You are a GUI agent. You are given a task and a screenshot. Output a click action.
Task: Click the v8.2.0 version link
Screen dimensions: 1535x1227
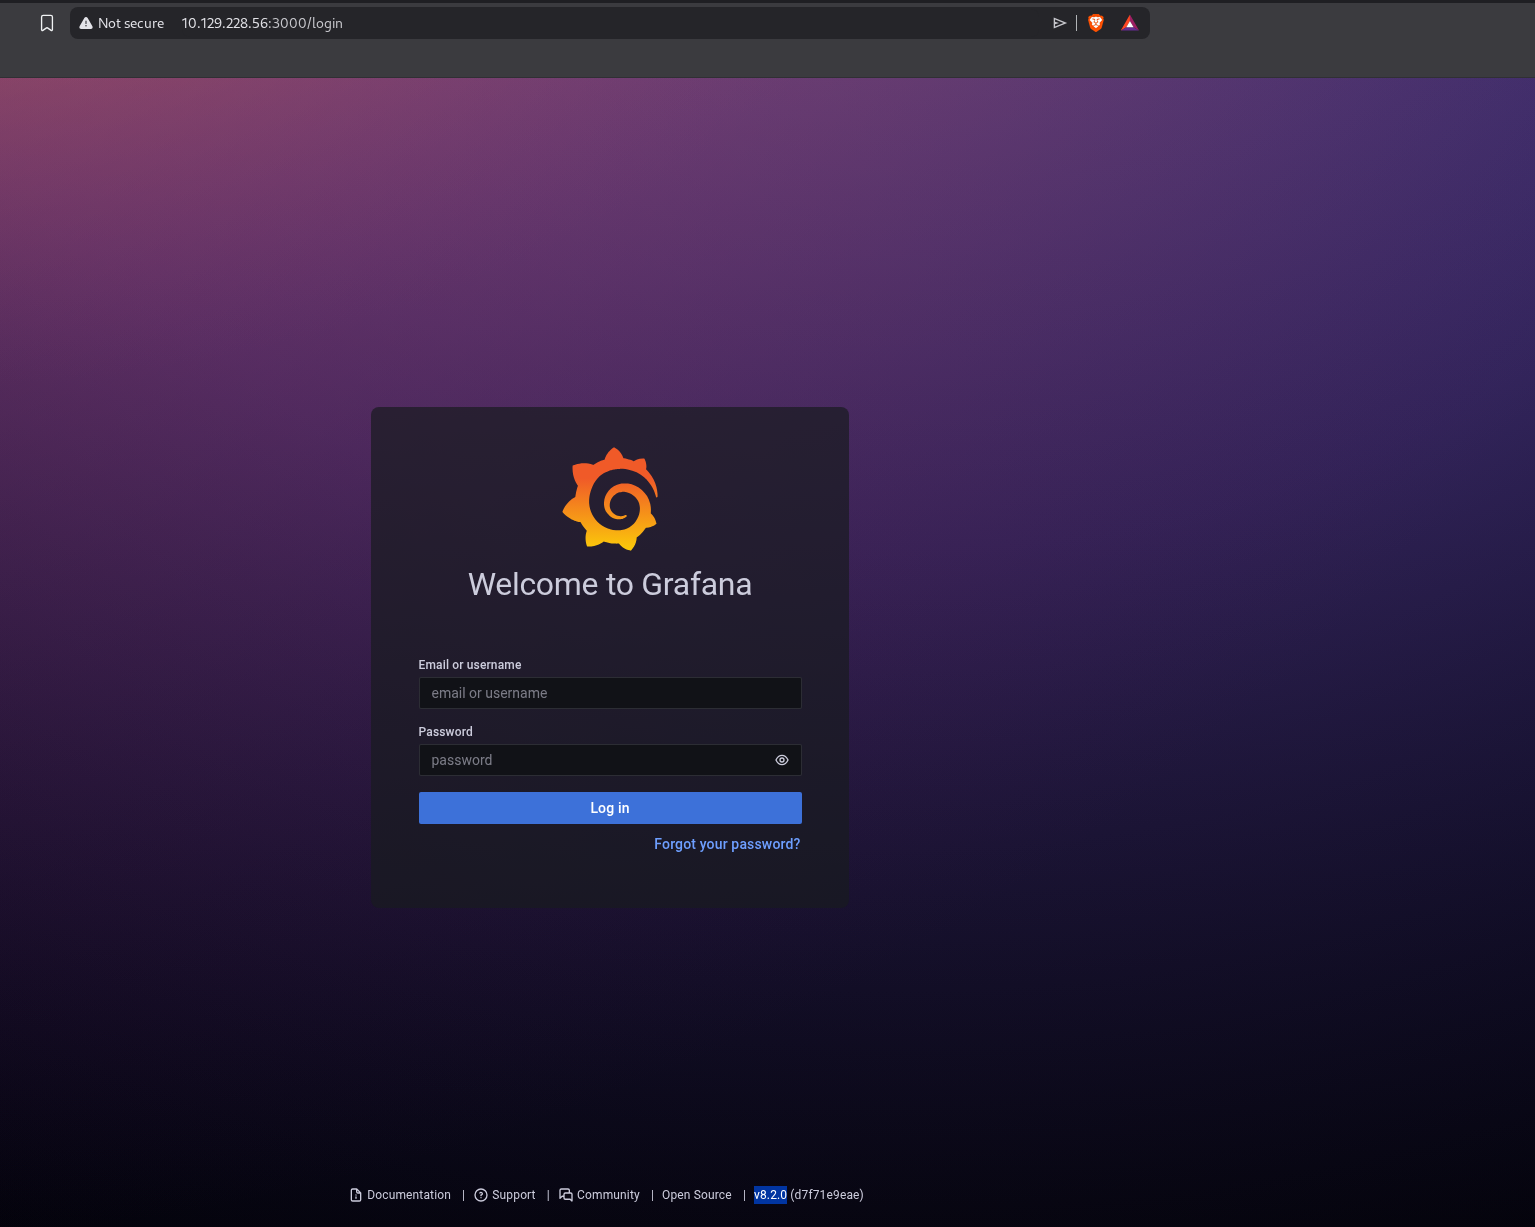tap(770, 1195)
